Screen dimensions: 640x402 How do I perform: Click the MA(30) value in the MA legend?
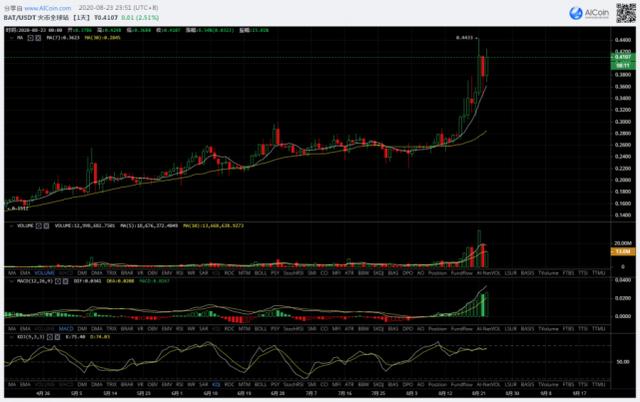coord(102,38)
